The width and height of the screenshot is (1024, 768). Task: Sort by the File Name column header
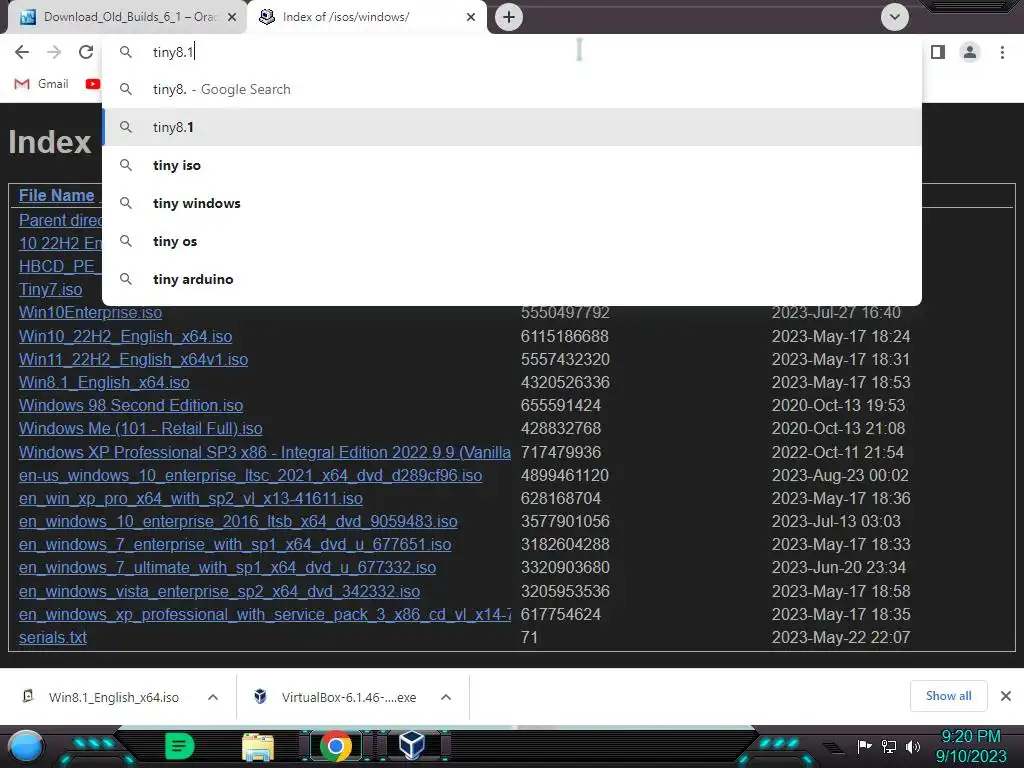56,195
